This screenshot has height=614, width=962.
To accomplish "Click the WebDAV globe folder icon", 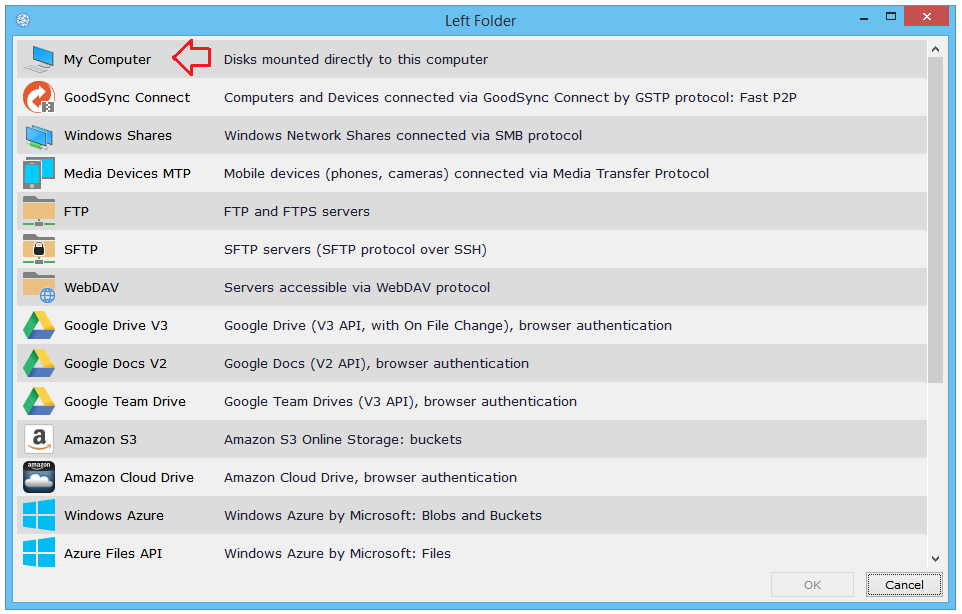I will (x=39, y=287).
